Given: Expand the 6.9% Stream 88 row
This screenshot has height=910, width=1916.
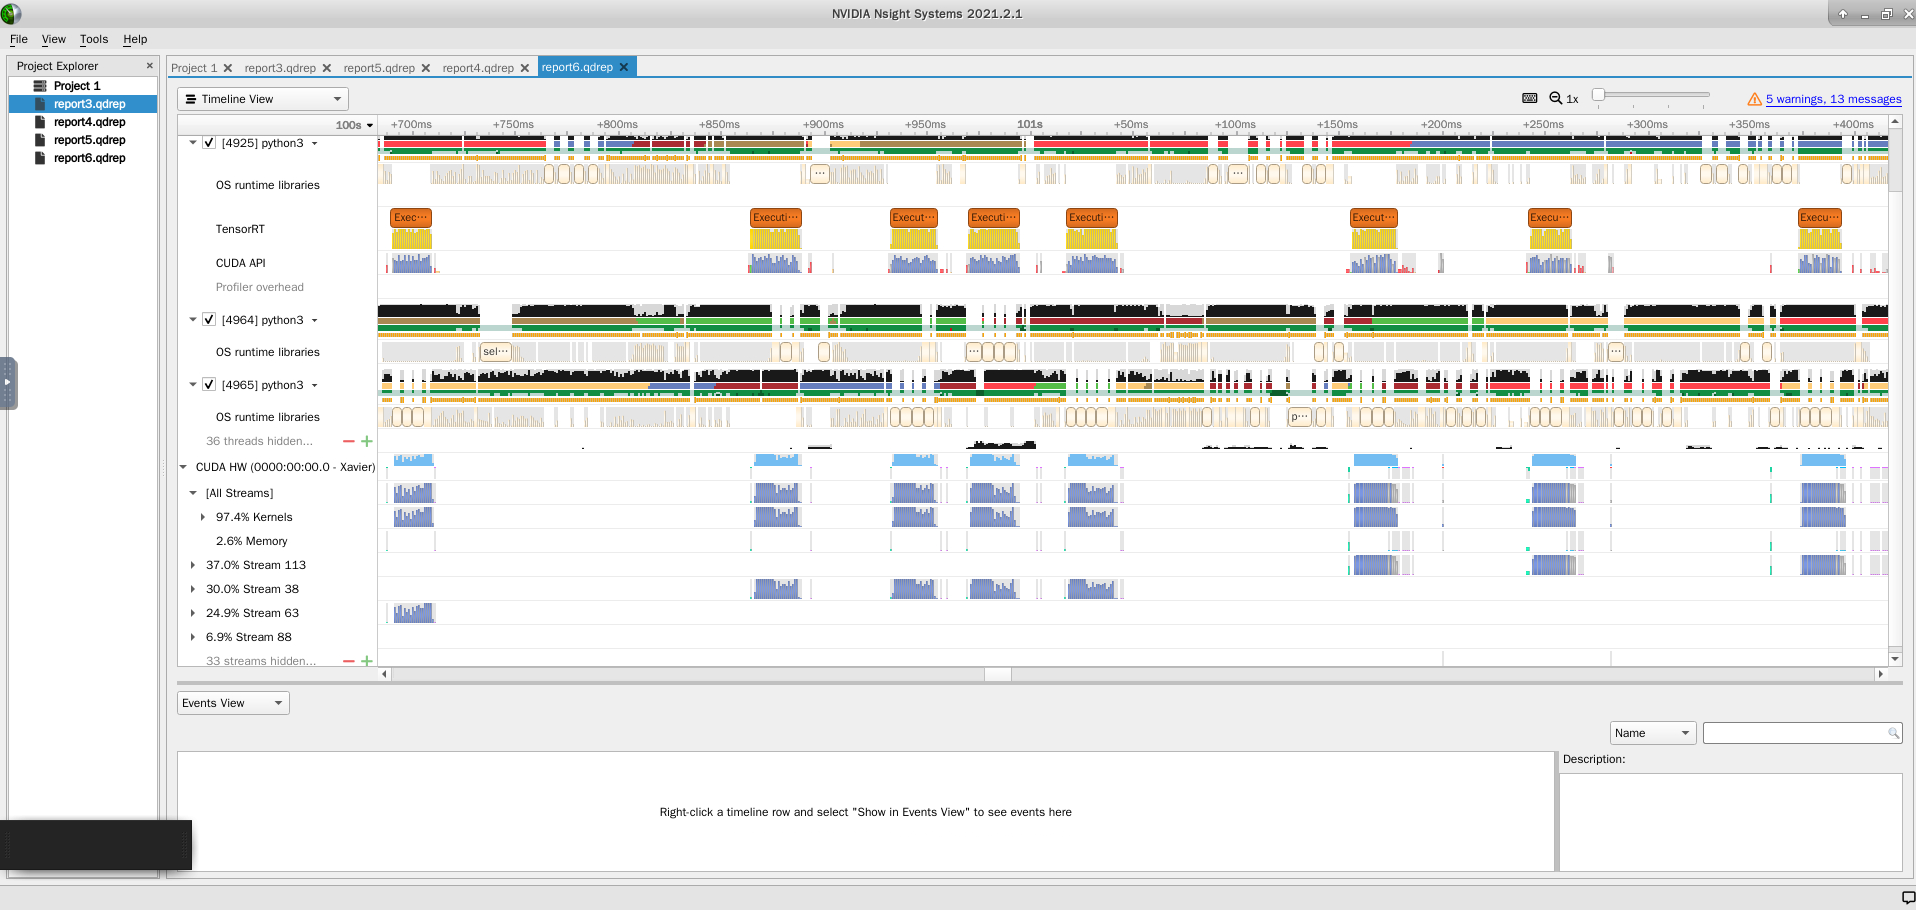Looking at the screenshot, I should 193,637.
